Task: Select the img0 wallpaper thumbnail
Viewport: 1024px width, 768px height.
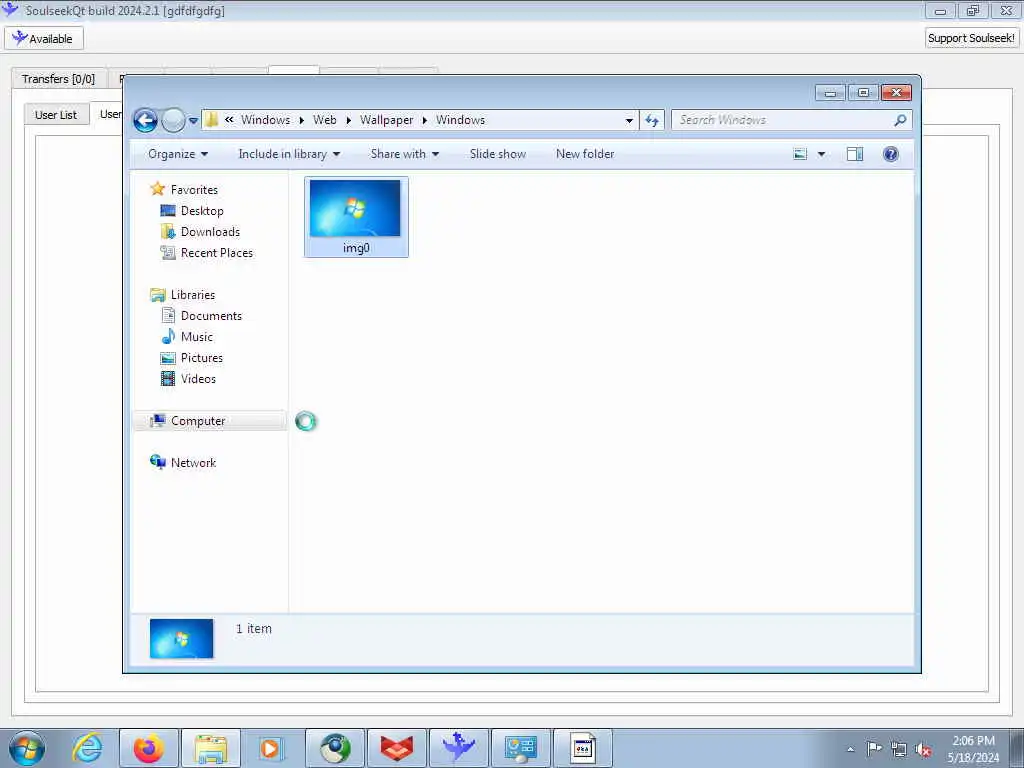Action: 356,217
